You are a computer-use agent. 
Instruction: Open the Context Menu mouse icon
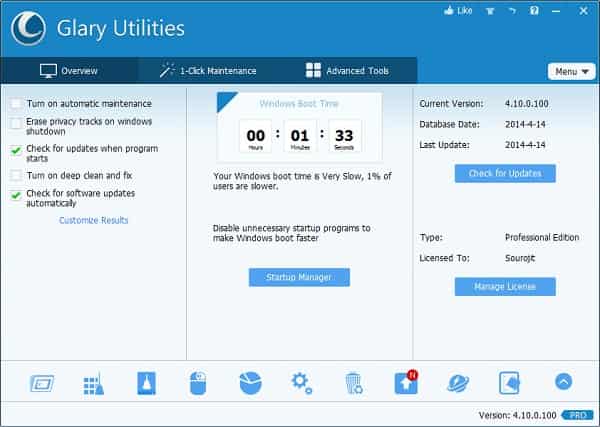coord(198,383)
